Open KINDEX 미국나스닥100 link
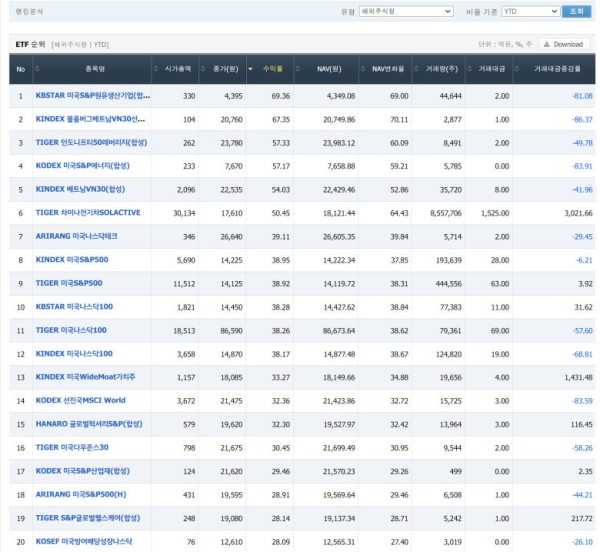 coord(74,354)
